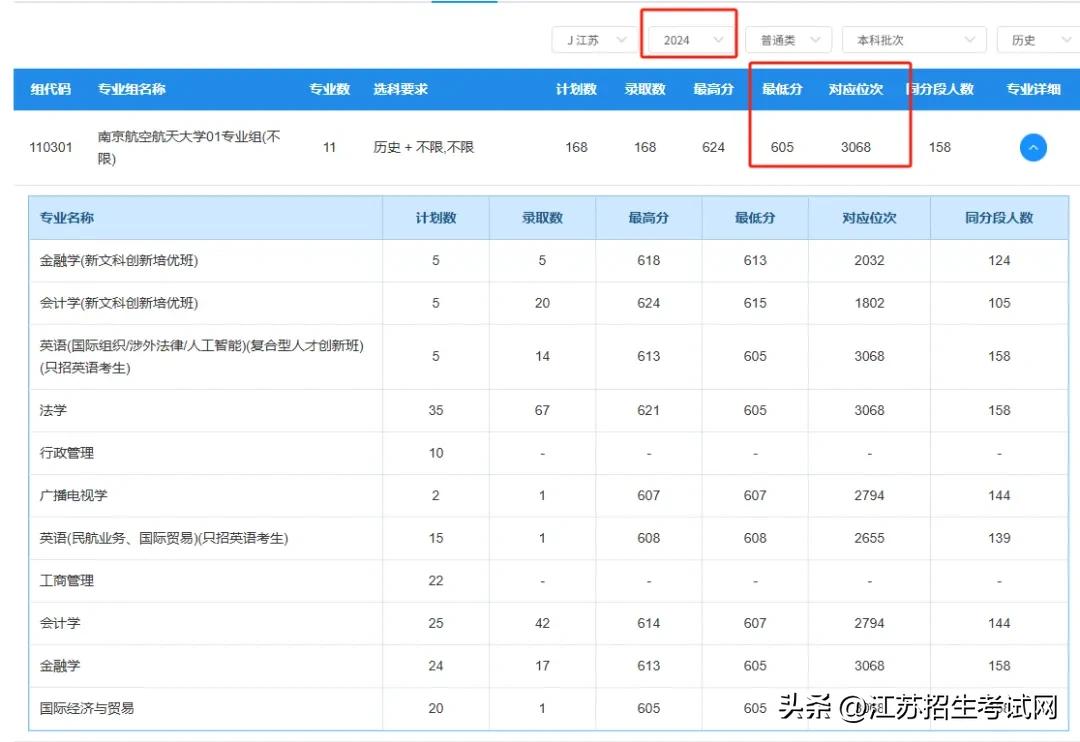This screenshot has width=1080, height=742.
Task: Open the 普通类 category dropdown
Action: pos(789,40)
